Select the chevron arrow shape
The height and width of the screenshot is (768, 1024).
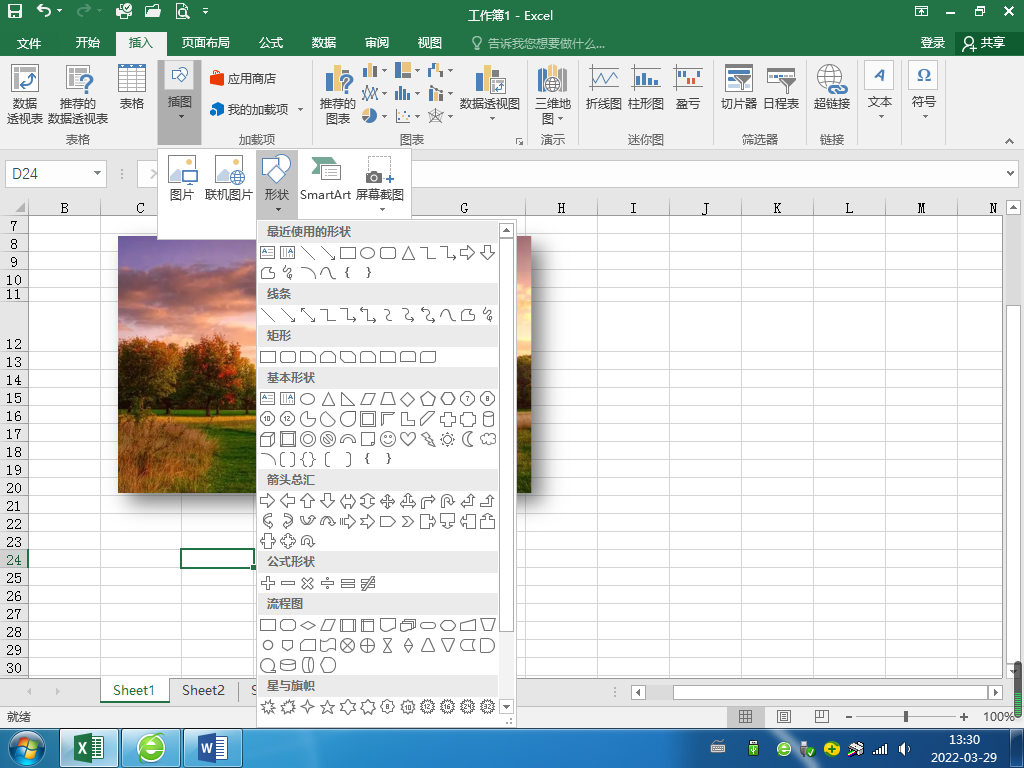(x=408, y=521)
